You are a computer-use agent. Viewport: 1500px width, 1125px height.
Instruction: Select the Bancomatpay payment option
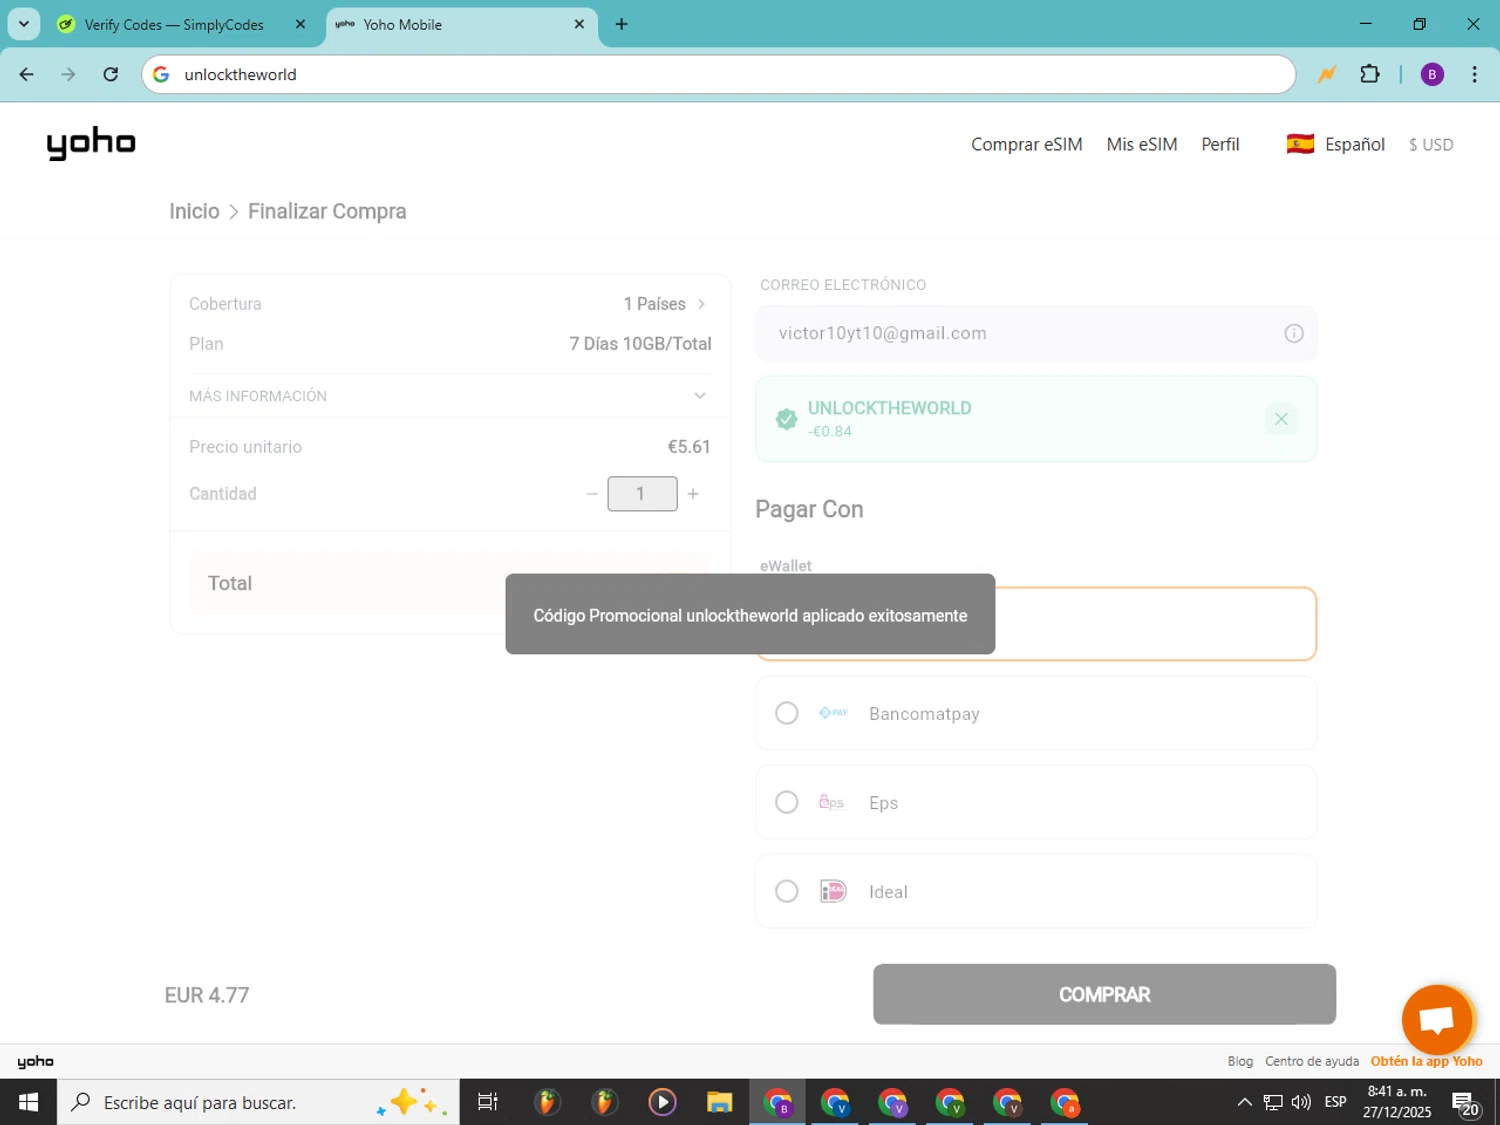point(1036,713)
